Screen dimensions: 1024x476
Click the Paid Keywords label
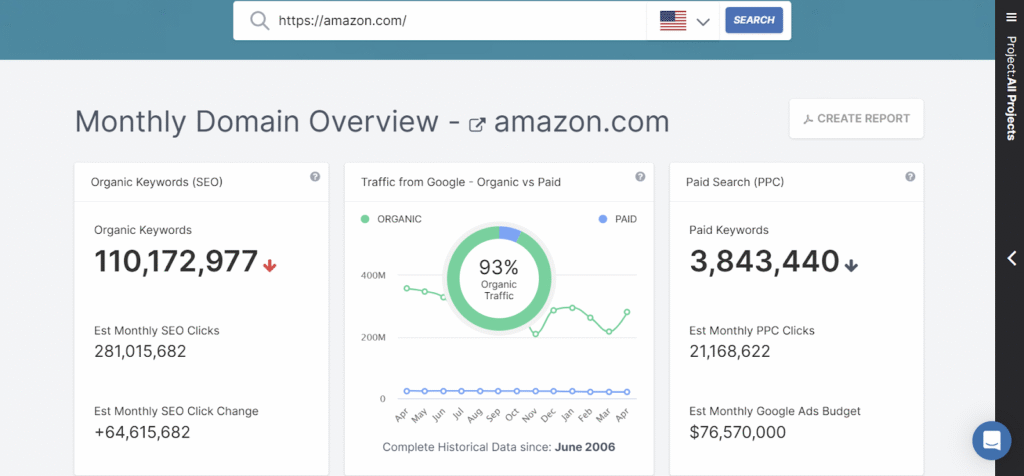(729, 230)
